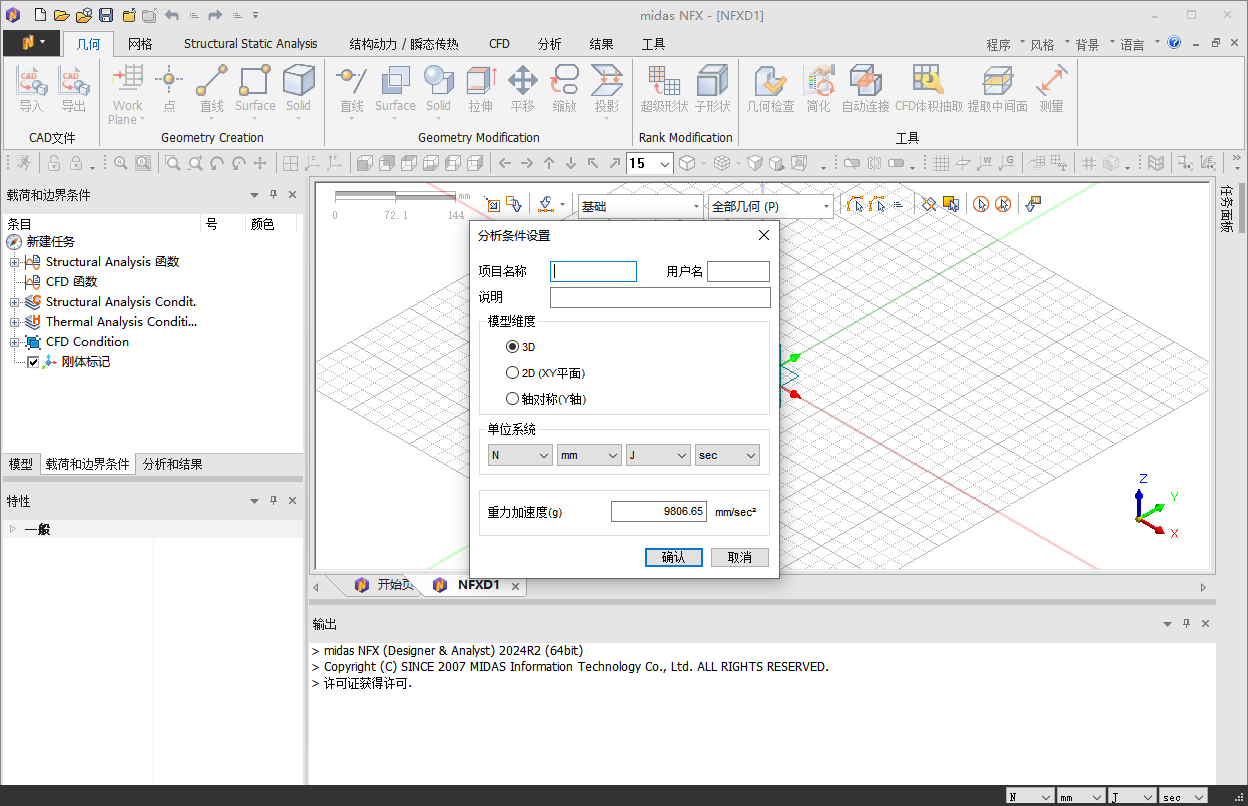
Task: Click the 说明 description field
Action: tap(660, 297)
